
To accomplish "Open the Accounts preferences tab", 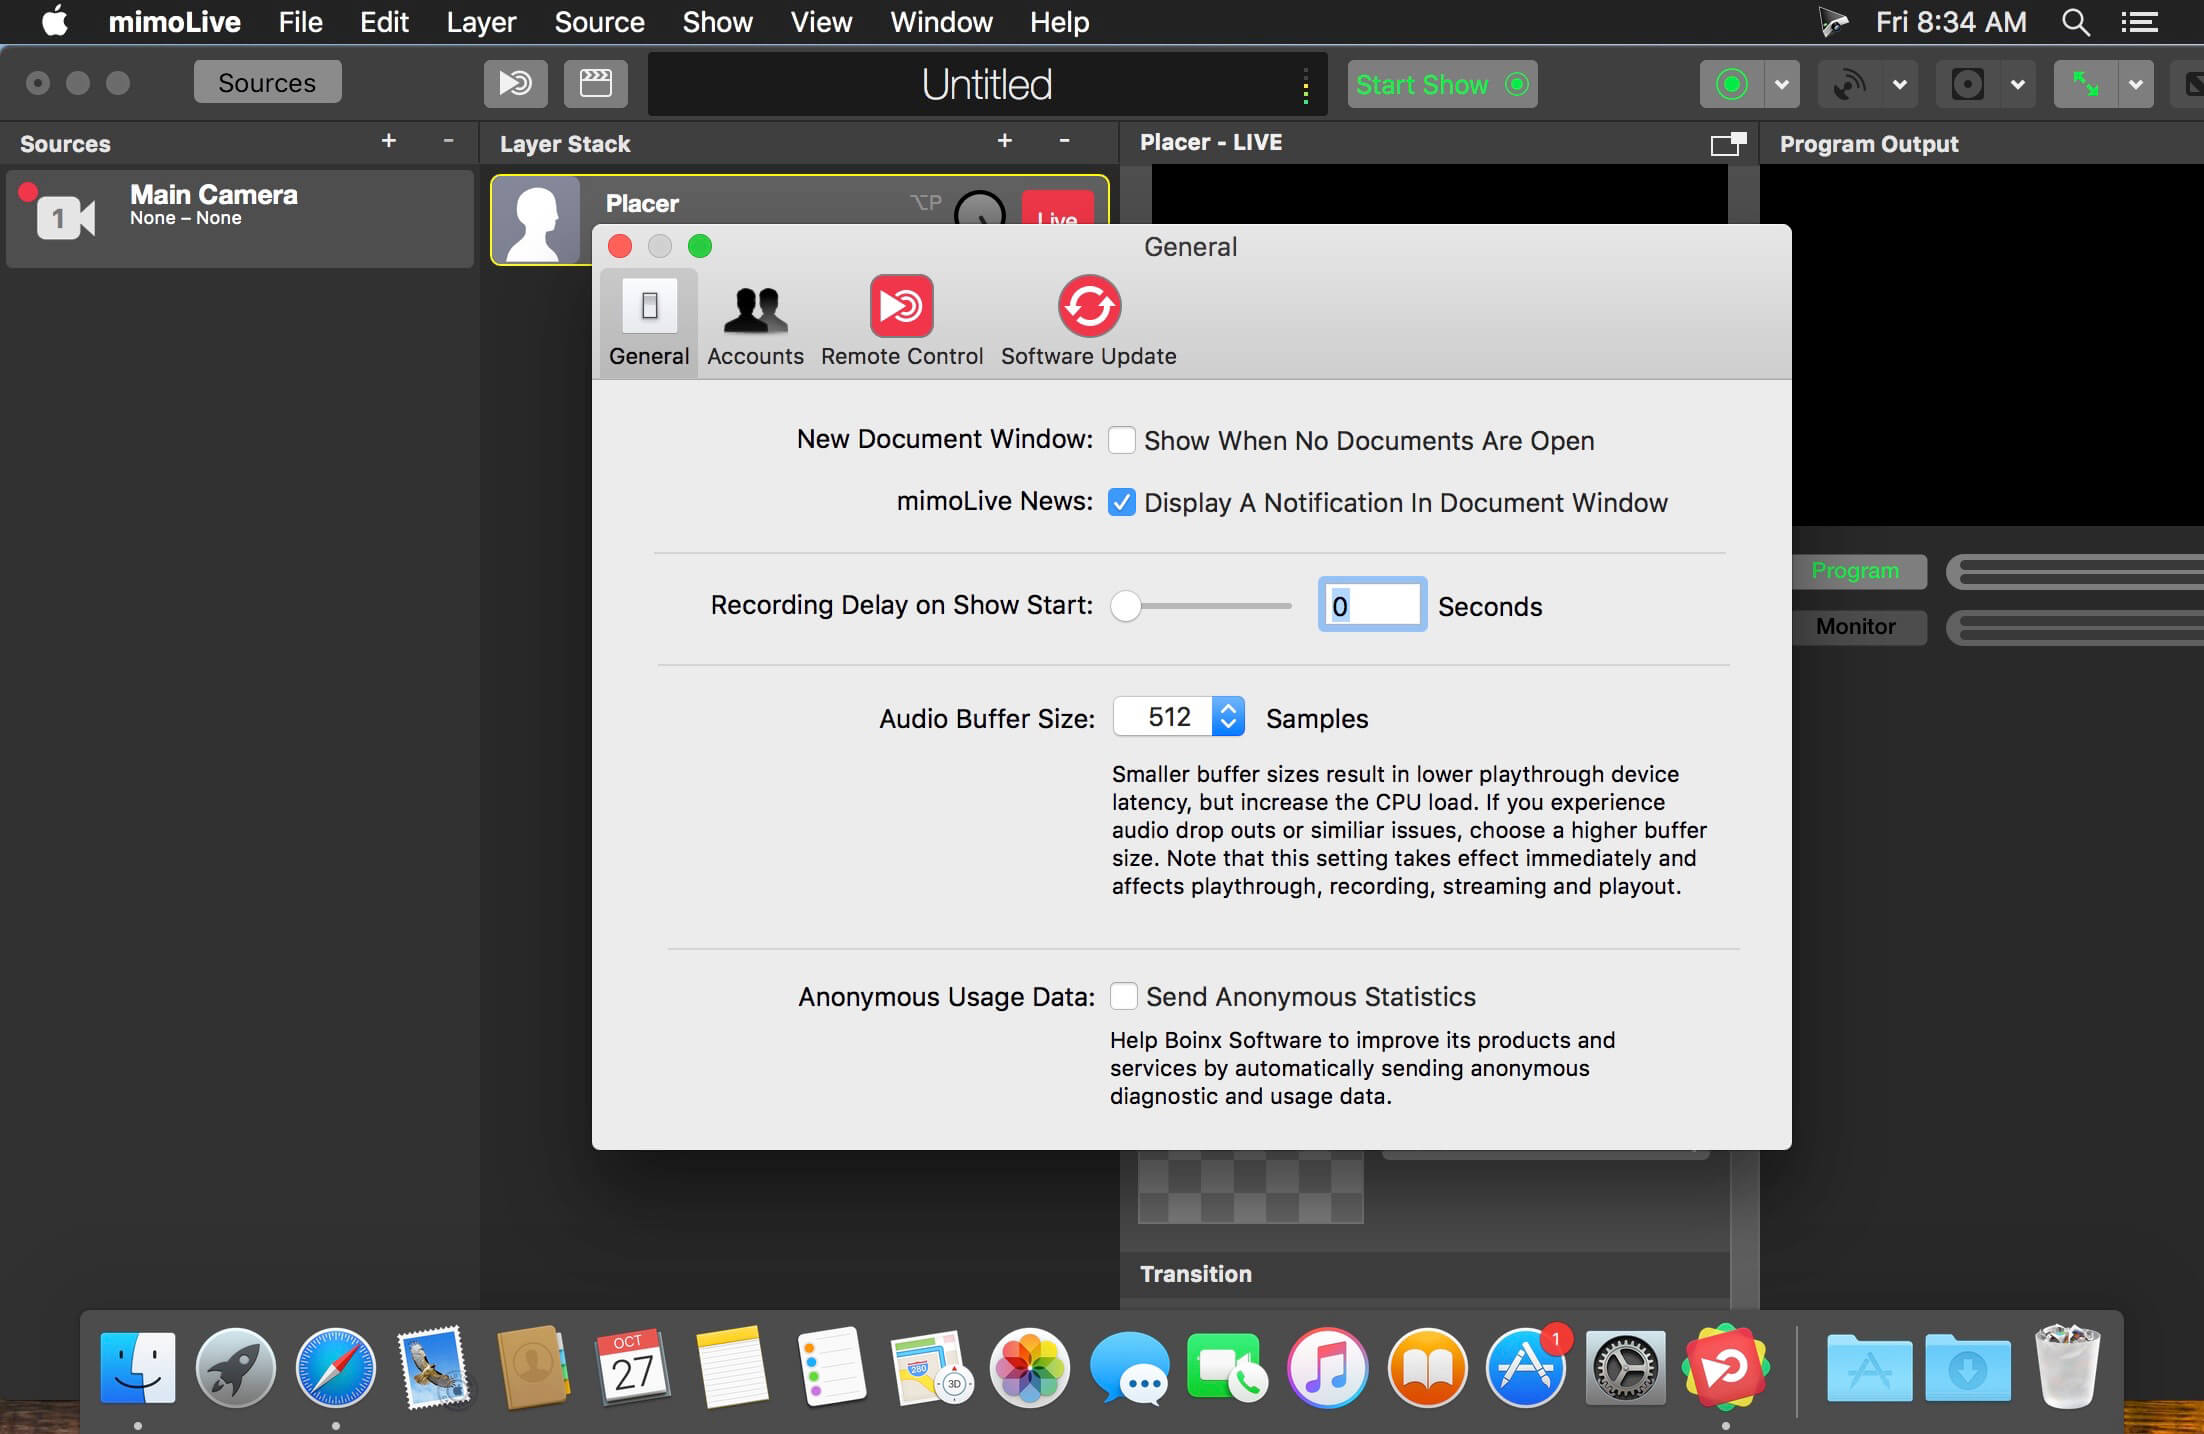I will point(755,322).
